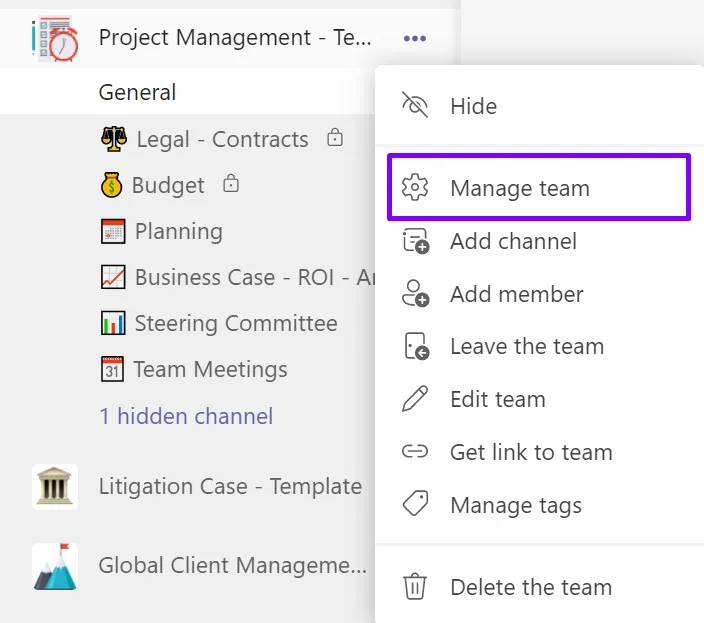
Task: Select Leave the team option
Action: [539, 347]
